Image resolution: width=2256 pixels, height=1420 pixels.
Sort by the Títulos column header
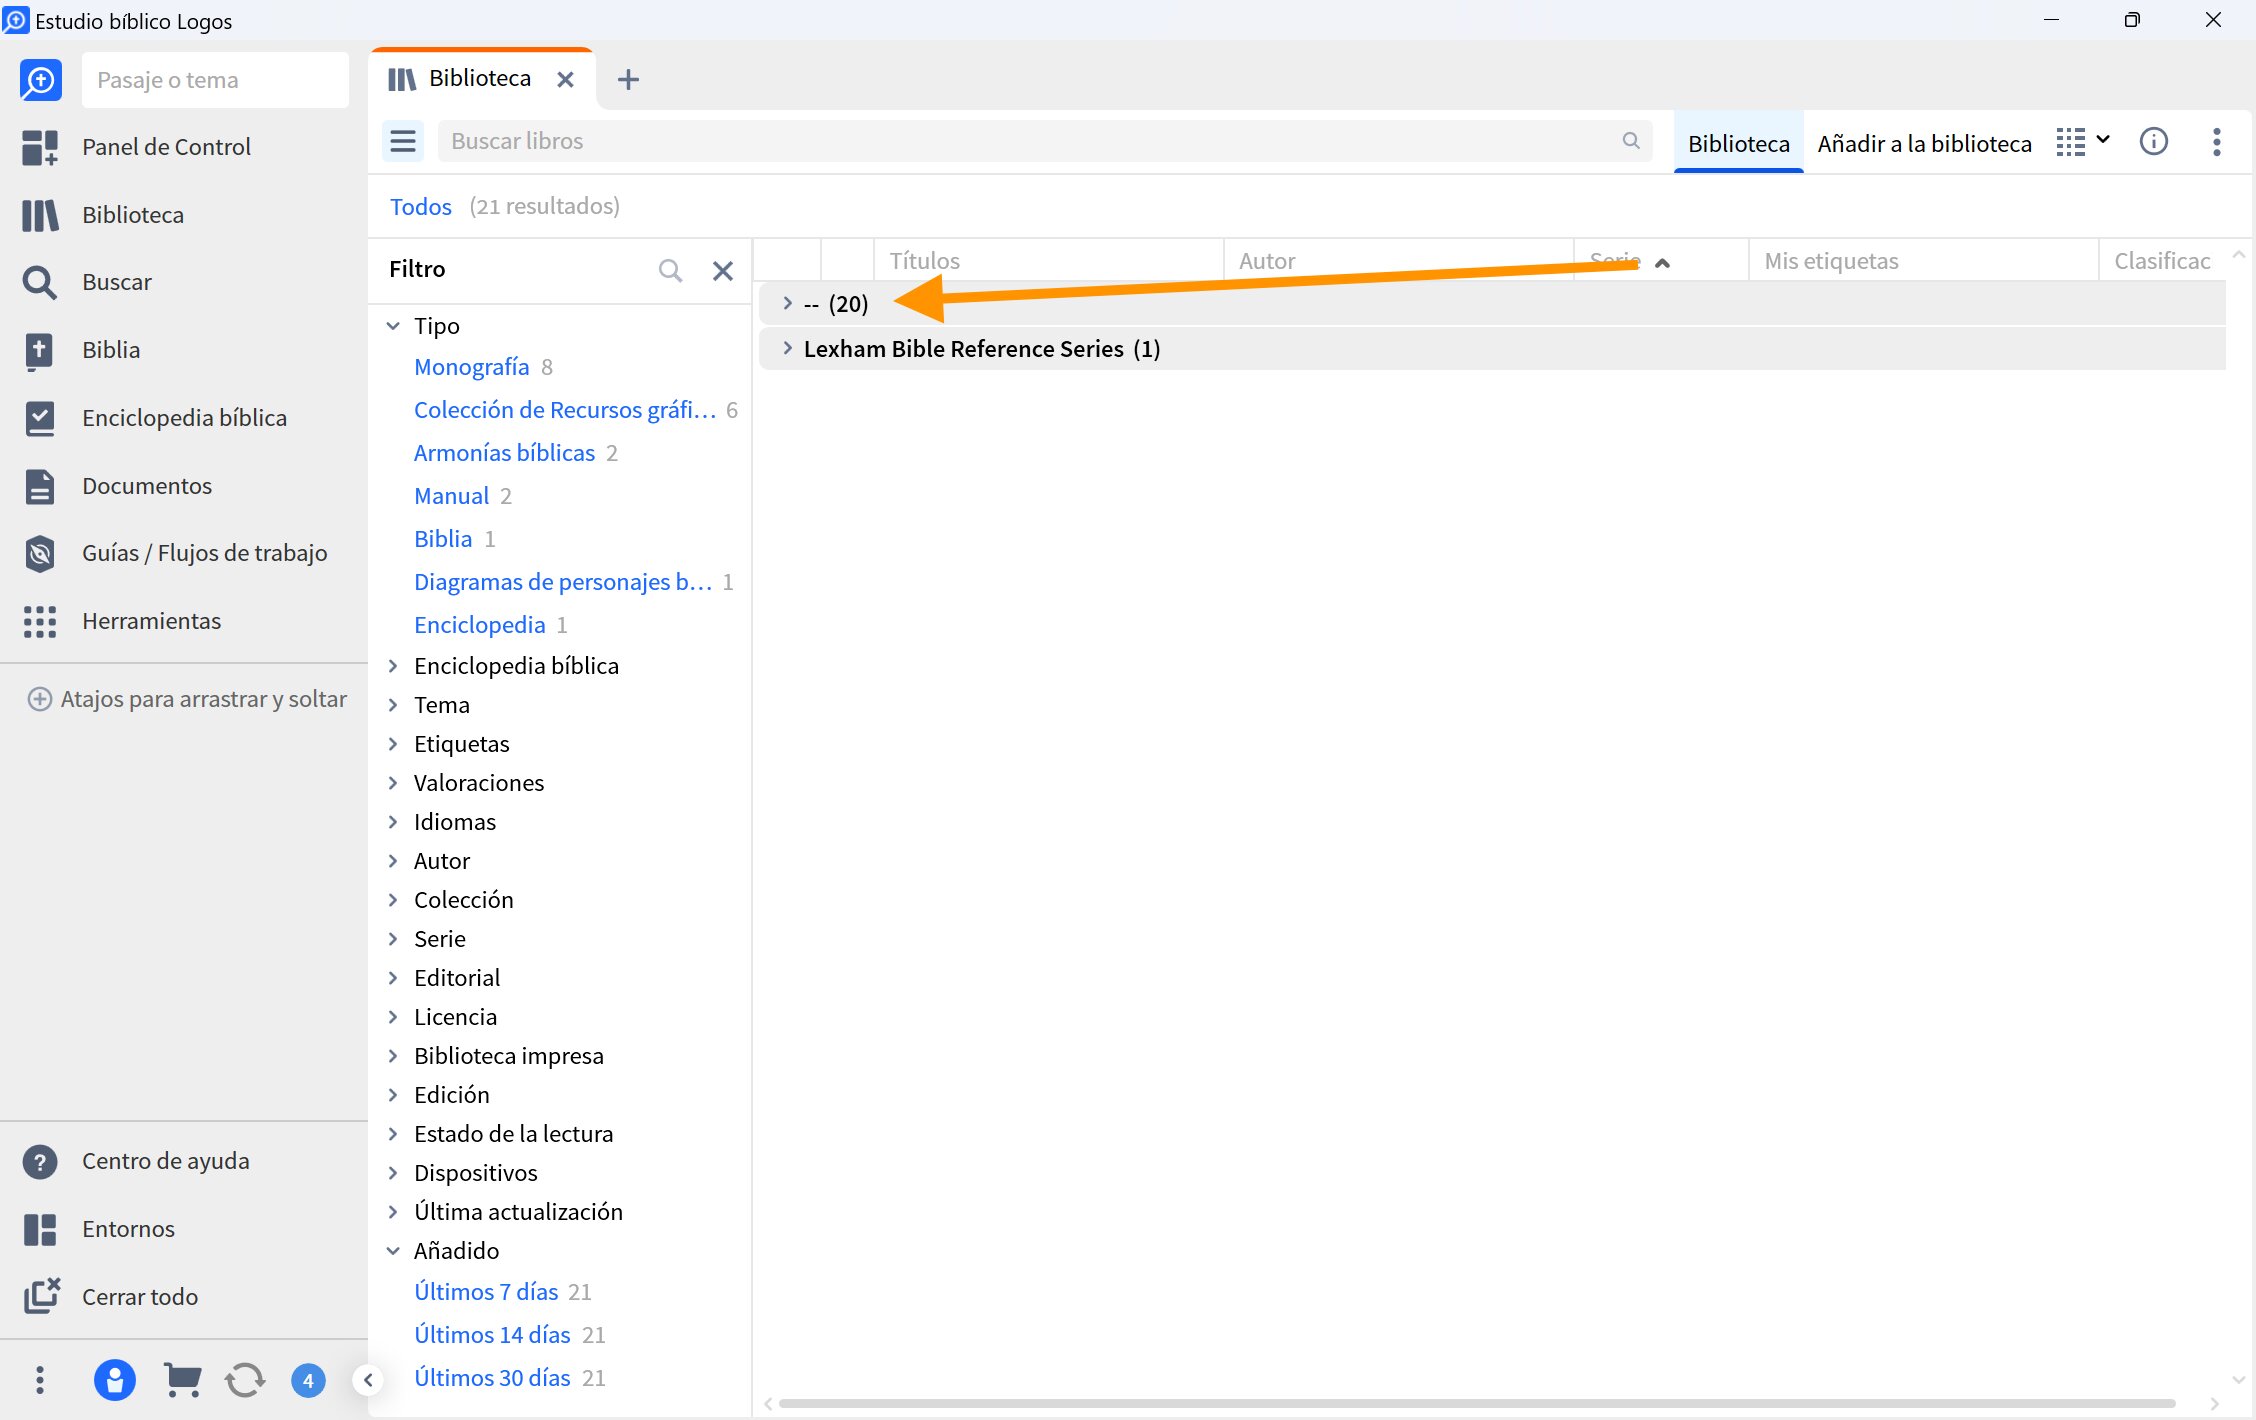tap(1049, 261)
